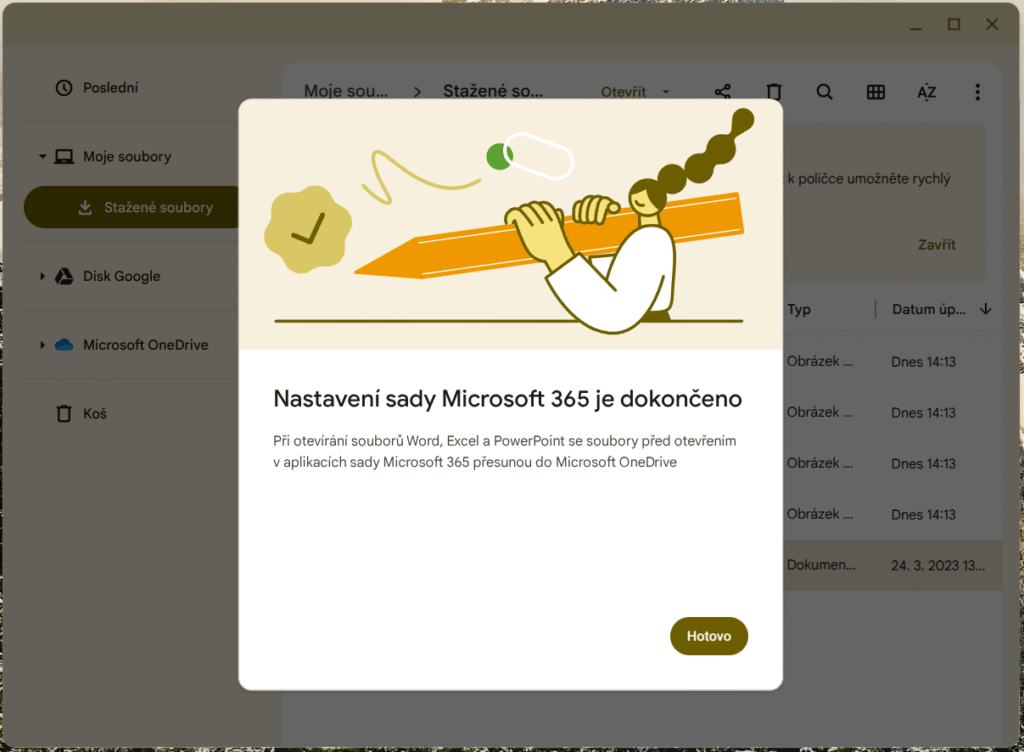Open three-dot more options menu

point(977,92)
